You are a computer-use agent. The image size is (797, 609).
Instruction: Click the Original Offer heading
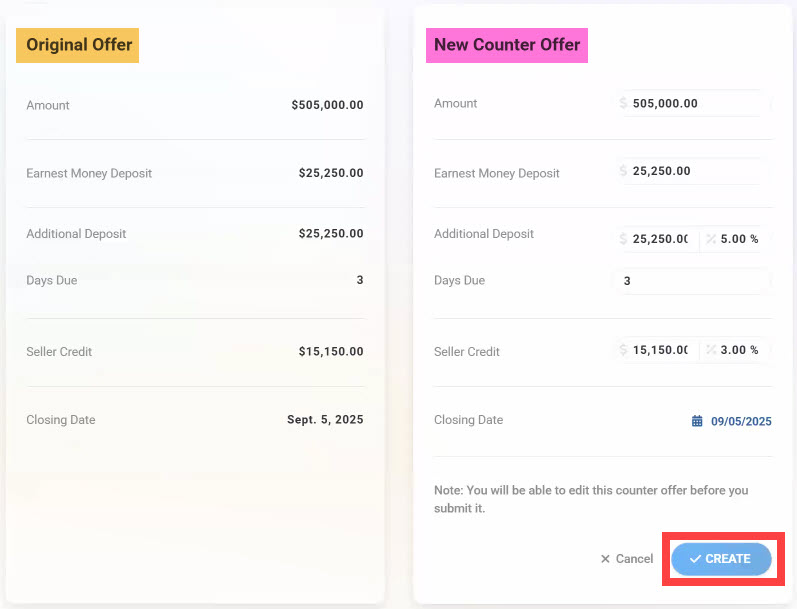click(77, 45)
